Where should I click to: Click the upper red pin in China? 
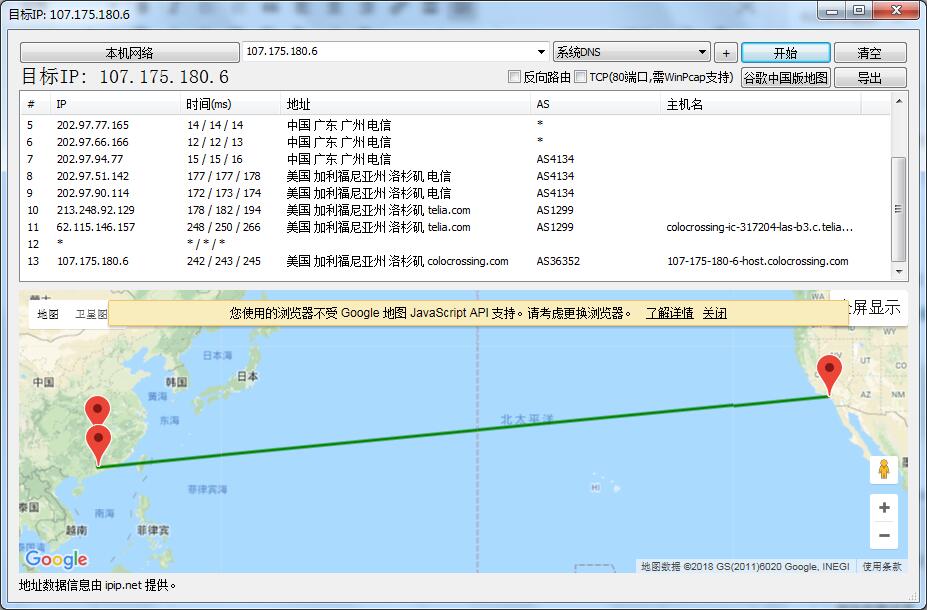[97, 411]
